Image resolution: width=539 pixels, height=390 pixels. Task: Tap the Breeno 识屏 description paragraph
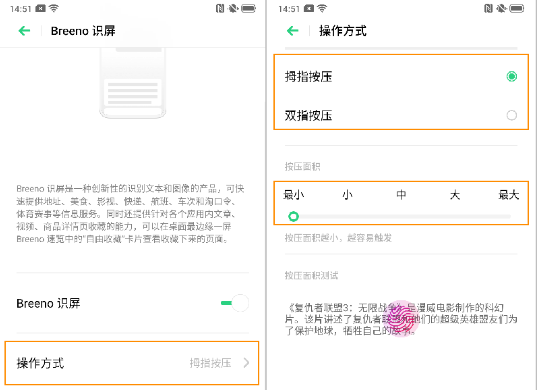[x=130, y=213]
